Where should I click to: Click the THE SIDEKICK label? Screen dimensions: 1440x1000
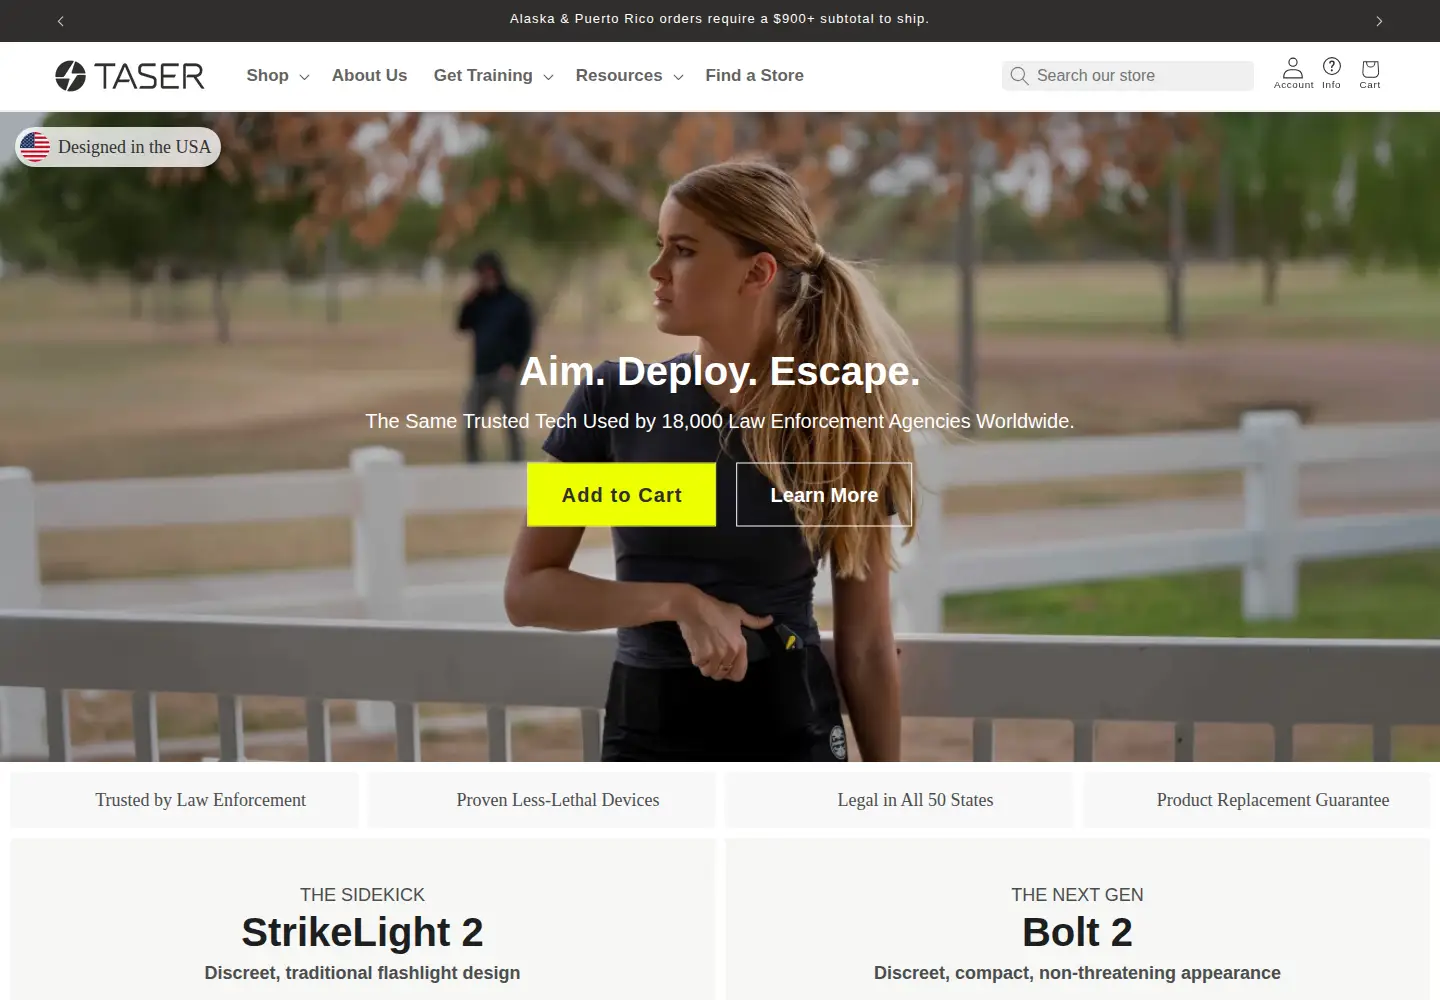(x=362, y=895)
